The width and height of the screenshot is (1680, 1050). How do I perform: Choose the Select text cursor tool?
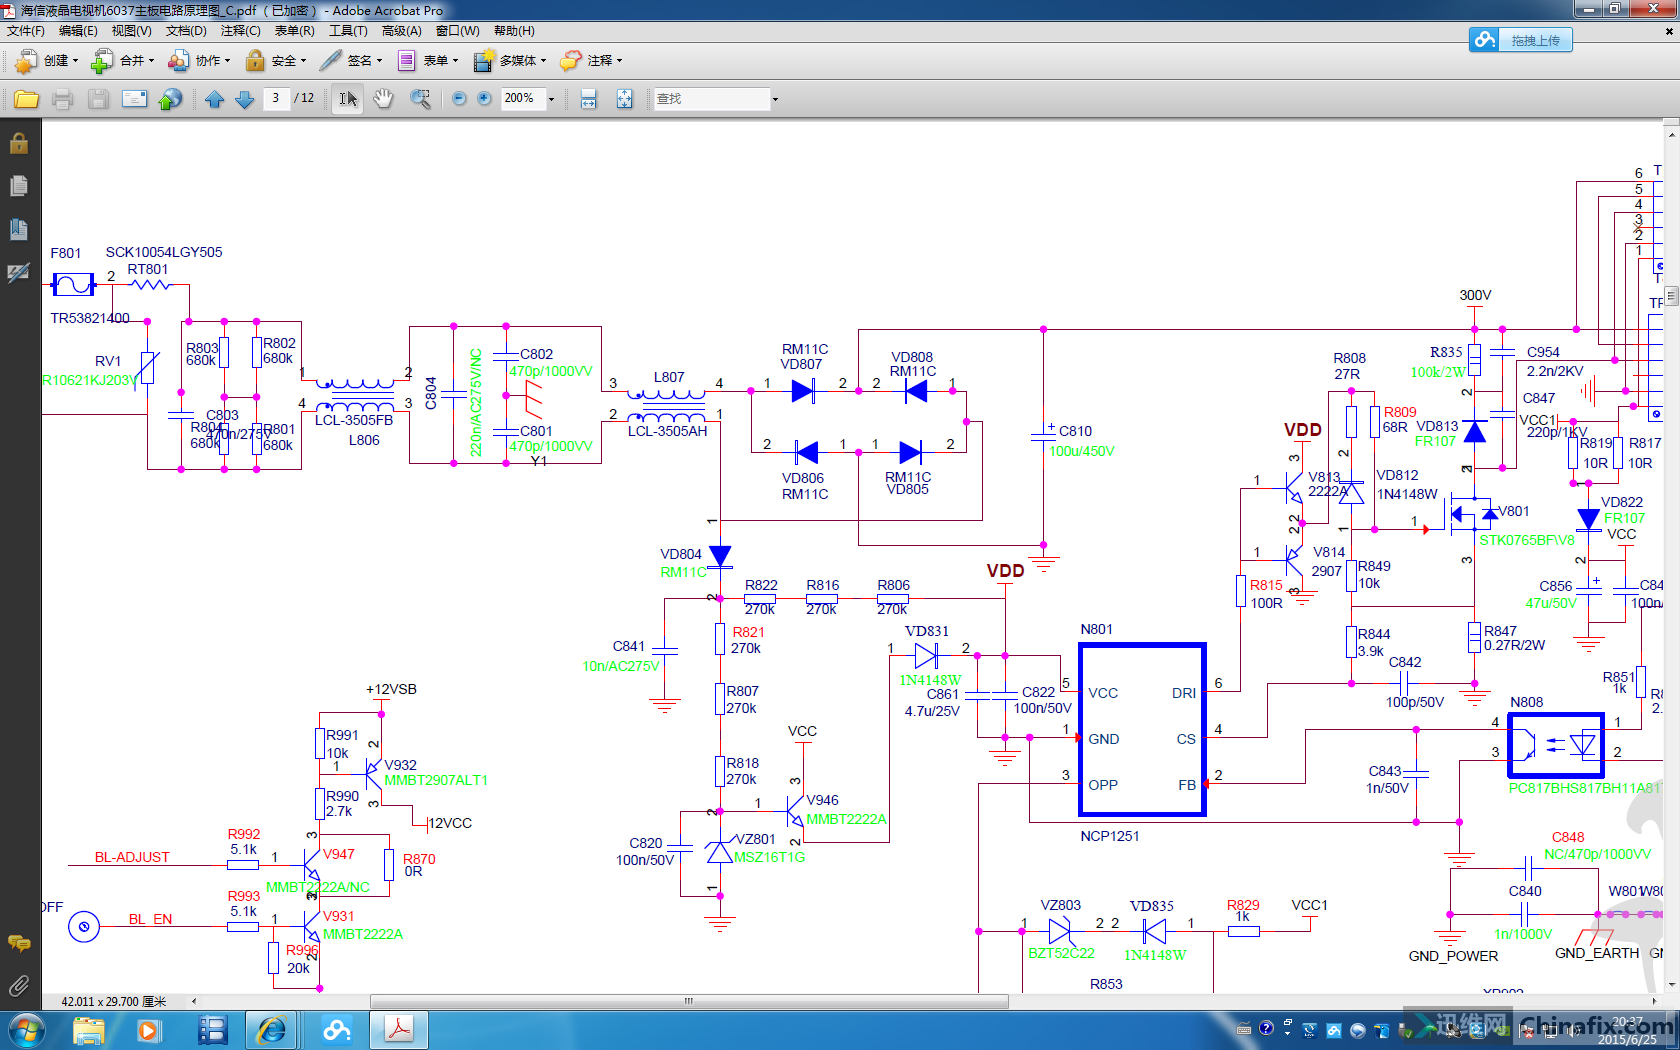point(347,99)
